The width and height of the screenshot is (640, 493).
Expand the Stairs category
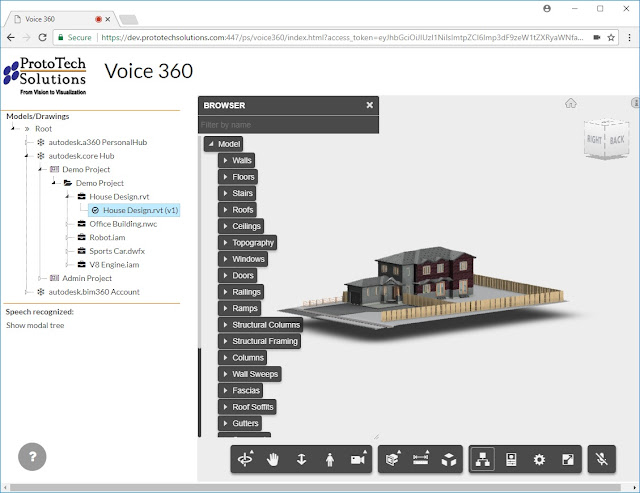click(x=225, y=193)
